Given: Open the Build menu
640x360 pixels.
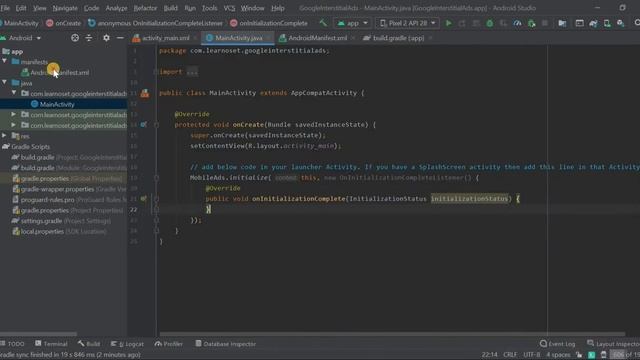Looking at the screenshot, I should [x=171, y=8].
